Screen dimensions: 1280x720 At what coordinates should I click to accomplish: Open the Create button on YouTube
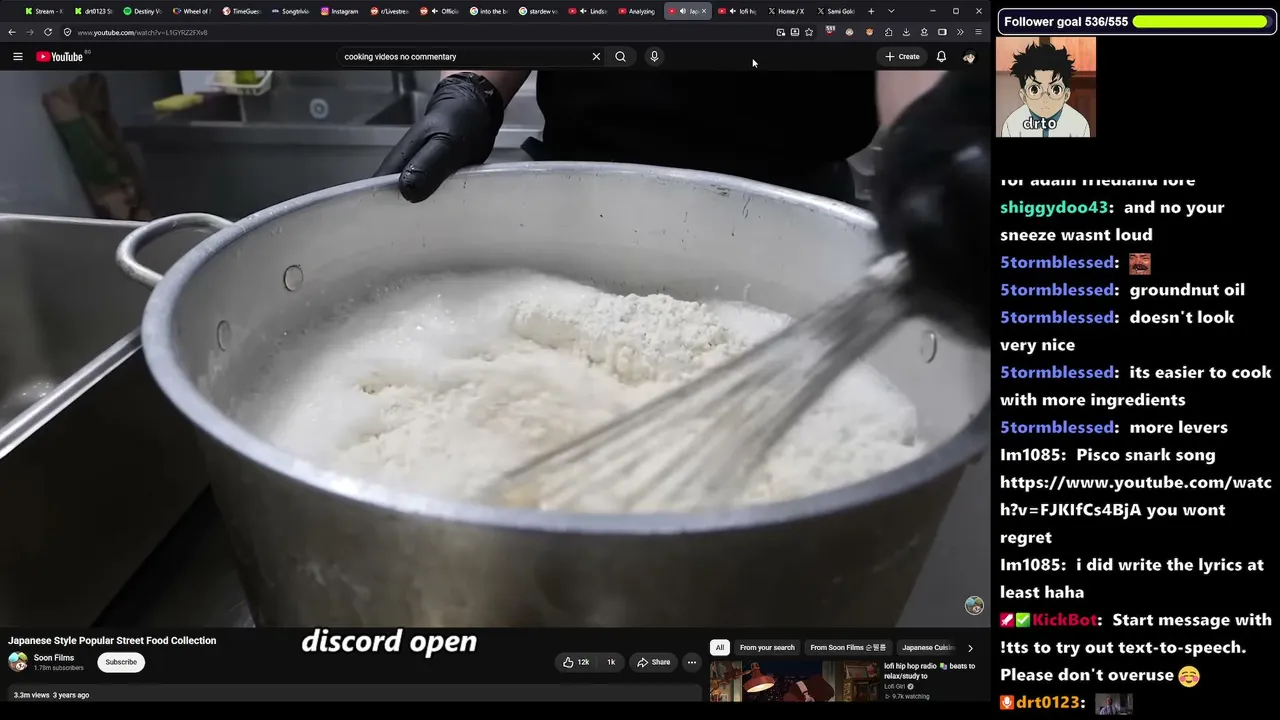click(902, 57)
